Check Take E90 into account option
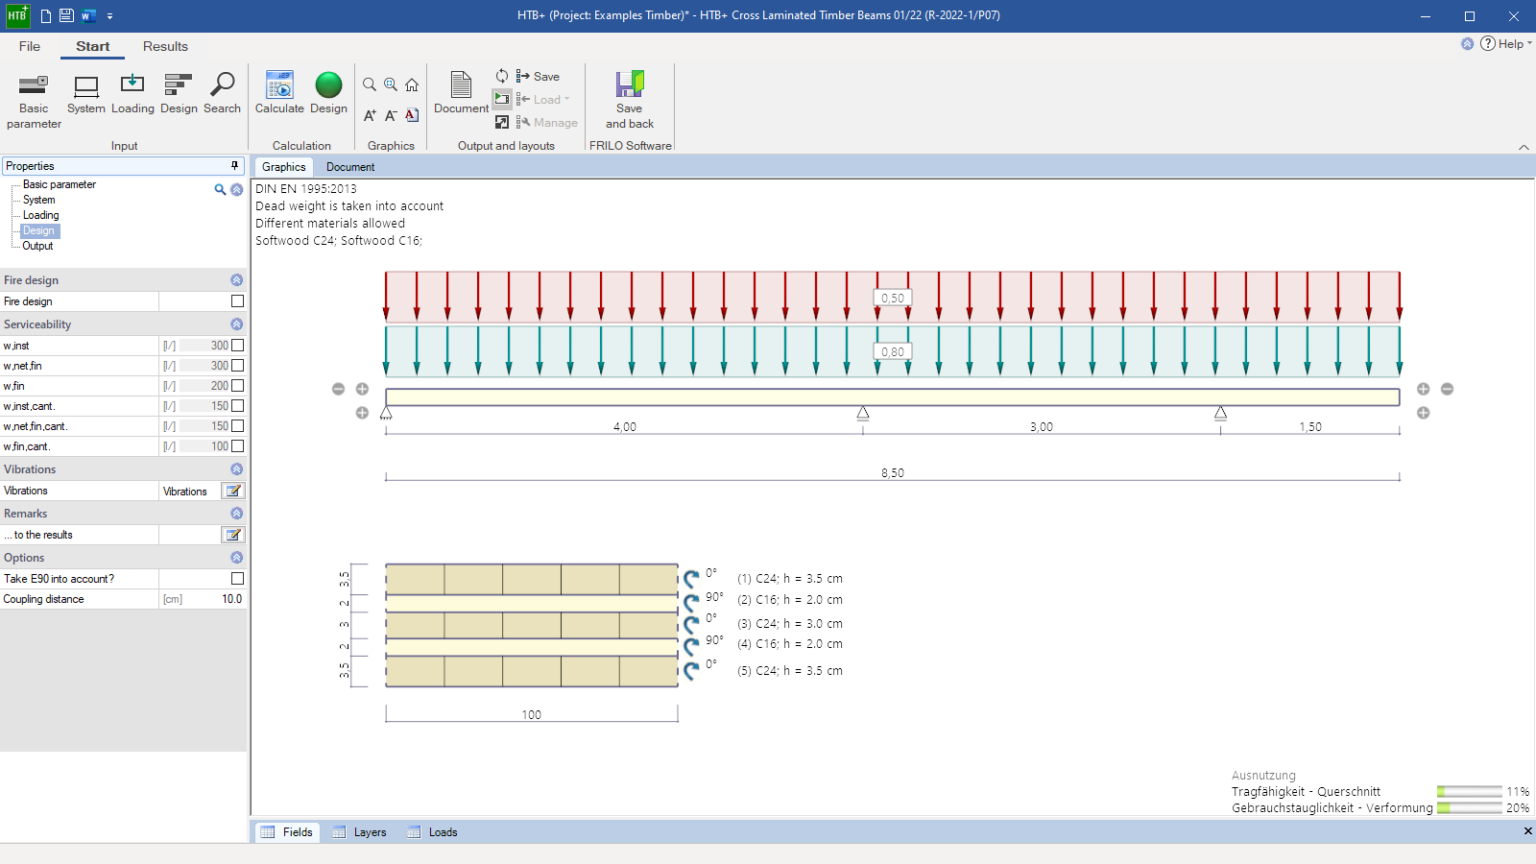 click(x=237, y=579)
